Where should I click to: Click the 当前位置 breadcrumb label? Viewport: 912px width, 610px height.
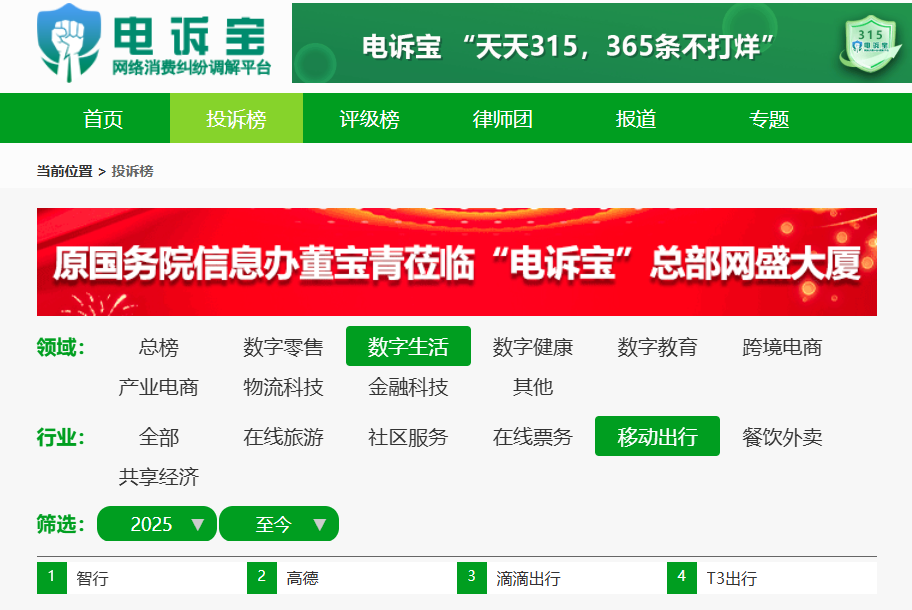click(x=65, y=171)
